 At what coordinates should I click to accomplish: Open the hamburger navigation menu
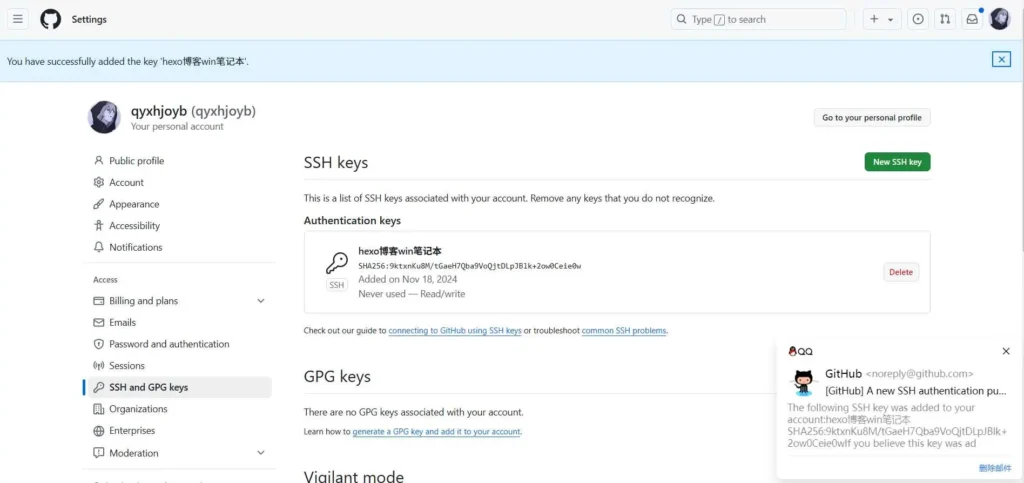[x=18, y=19]
